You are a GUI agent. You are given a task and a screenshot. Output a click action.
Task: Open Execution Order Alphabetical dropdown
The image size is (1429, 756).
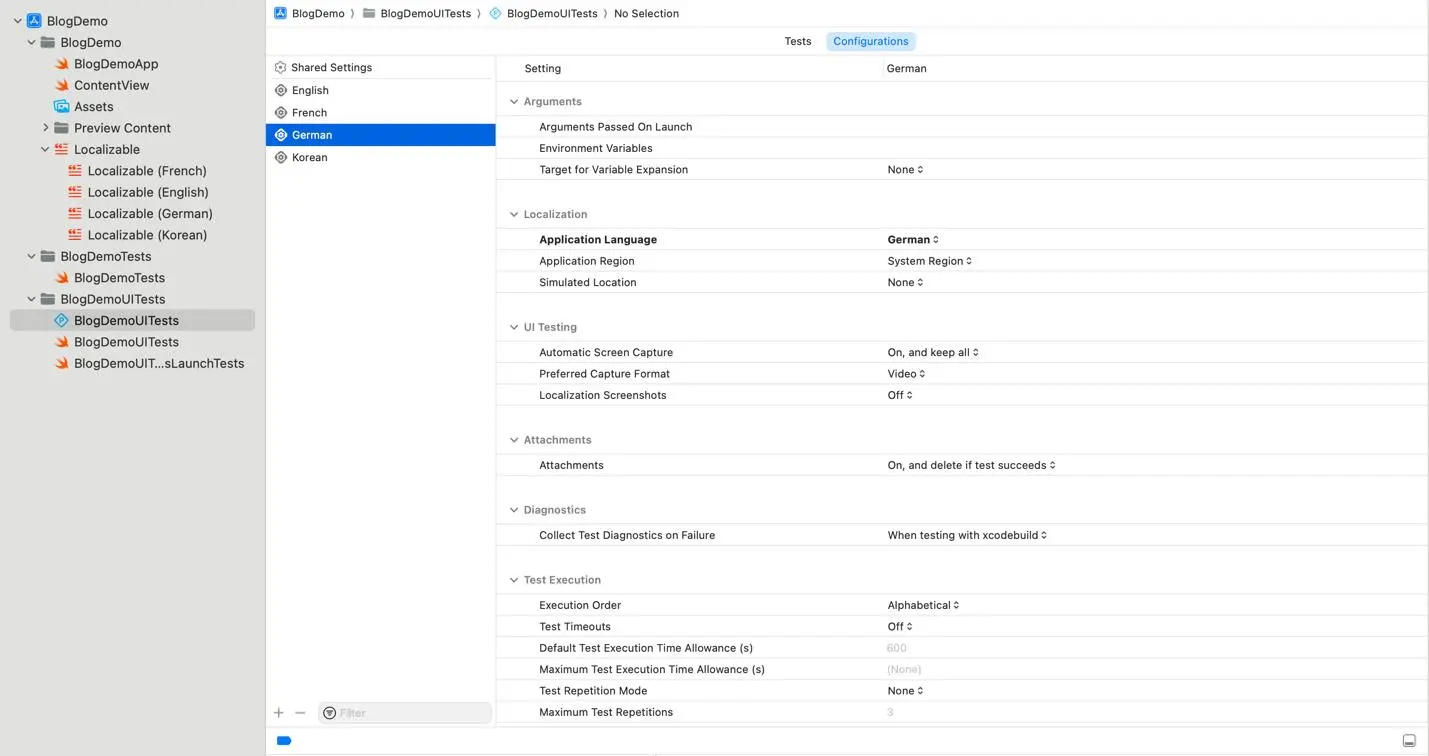pos(923,605)
